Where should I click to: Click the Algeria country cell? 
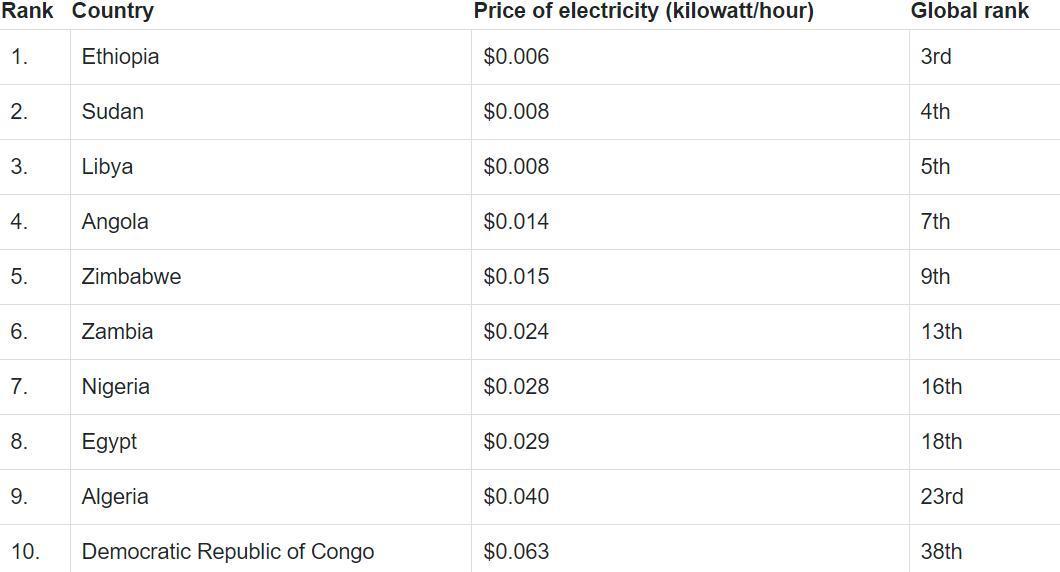click(x=115, y=497)
